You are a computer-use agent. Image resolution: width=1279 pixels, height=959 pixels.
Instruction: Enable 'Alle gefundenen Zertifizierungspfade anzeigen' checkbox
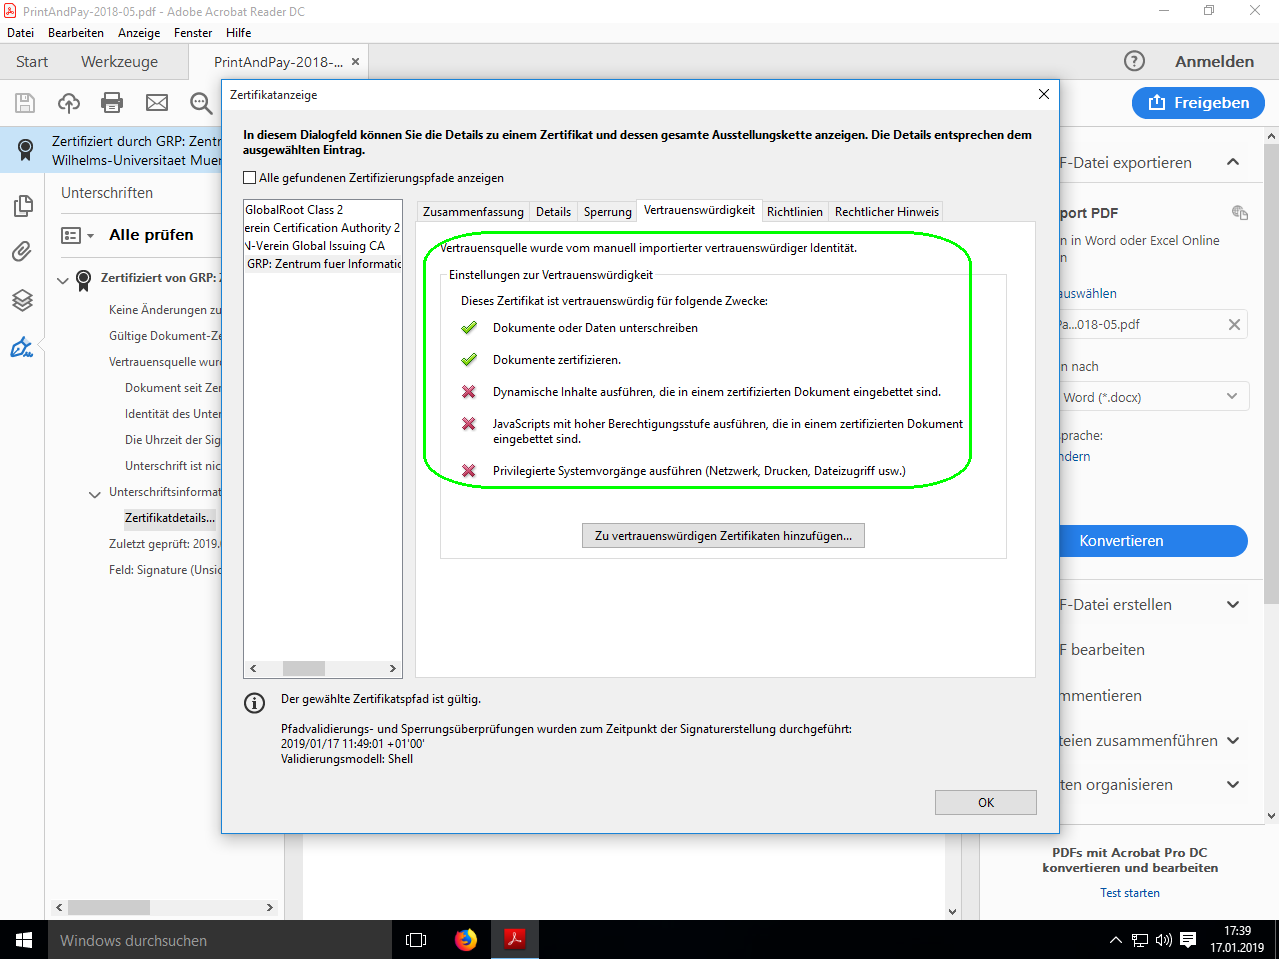pos(250,178)
